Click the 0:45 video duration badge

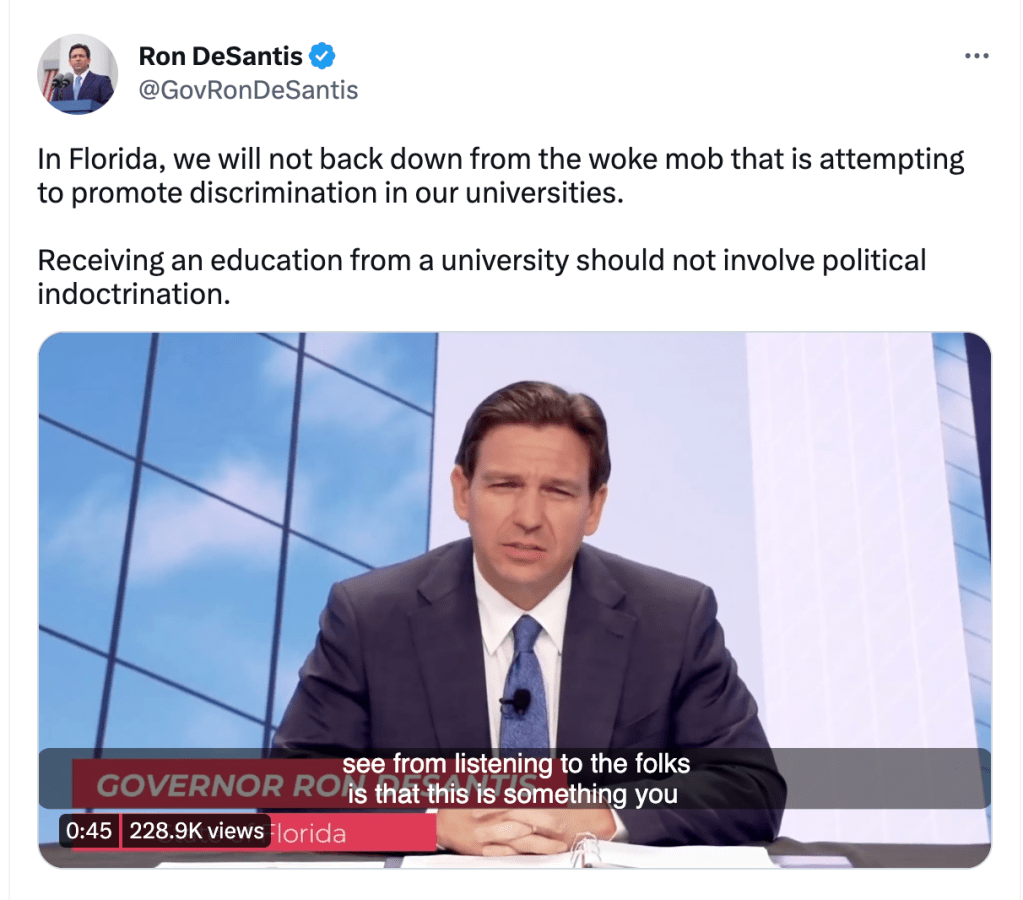click(89, 831)
